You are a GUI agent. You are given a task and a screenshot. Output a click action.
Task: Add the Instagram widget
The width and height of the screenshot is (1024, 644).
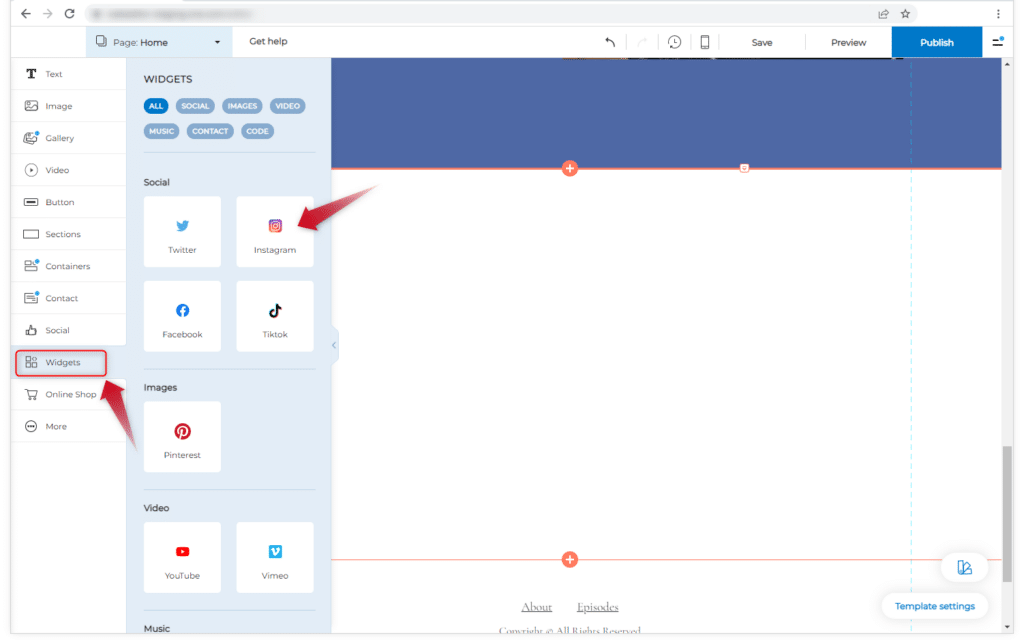pos(275,232)
